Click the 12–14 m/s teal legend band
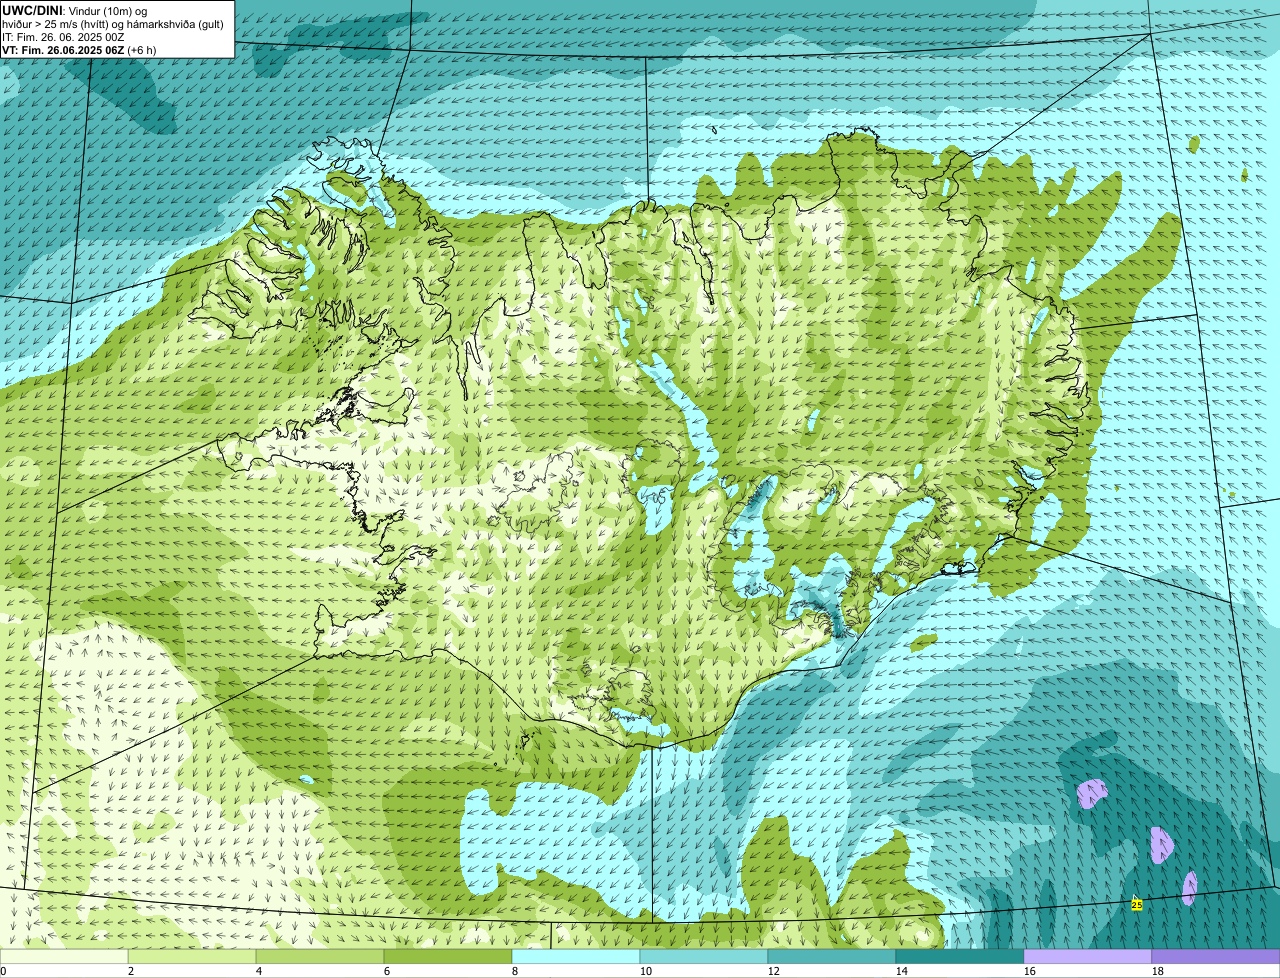1280x978 pixels. tap(832, 957)
